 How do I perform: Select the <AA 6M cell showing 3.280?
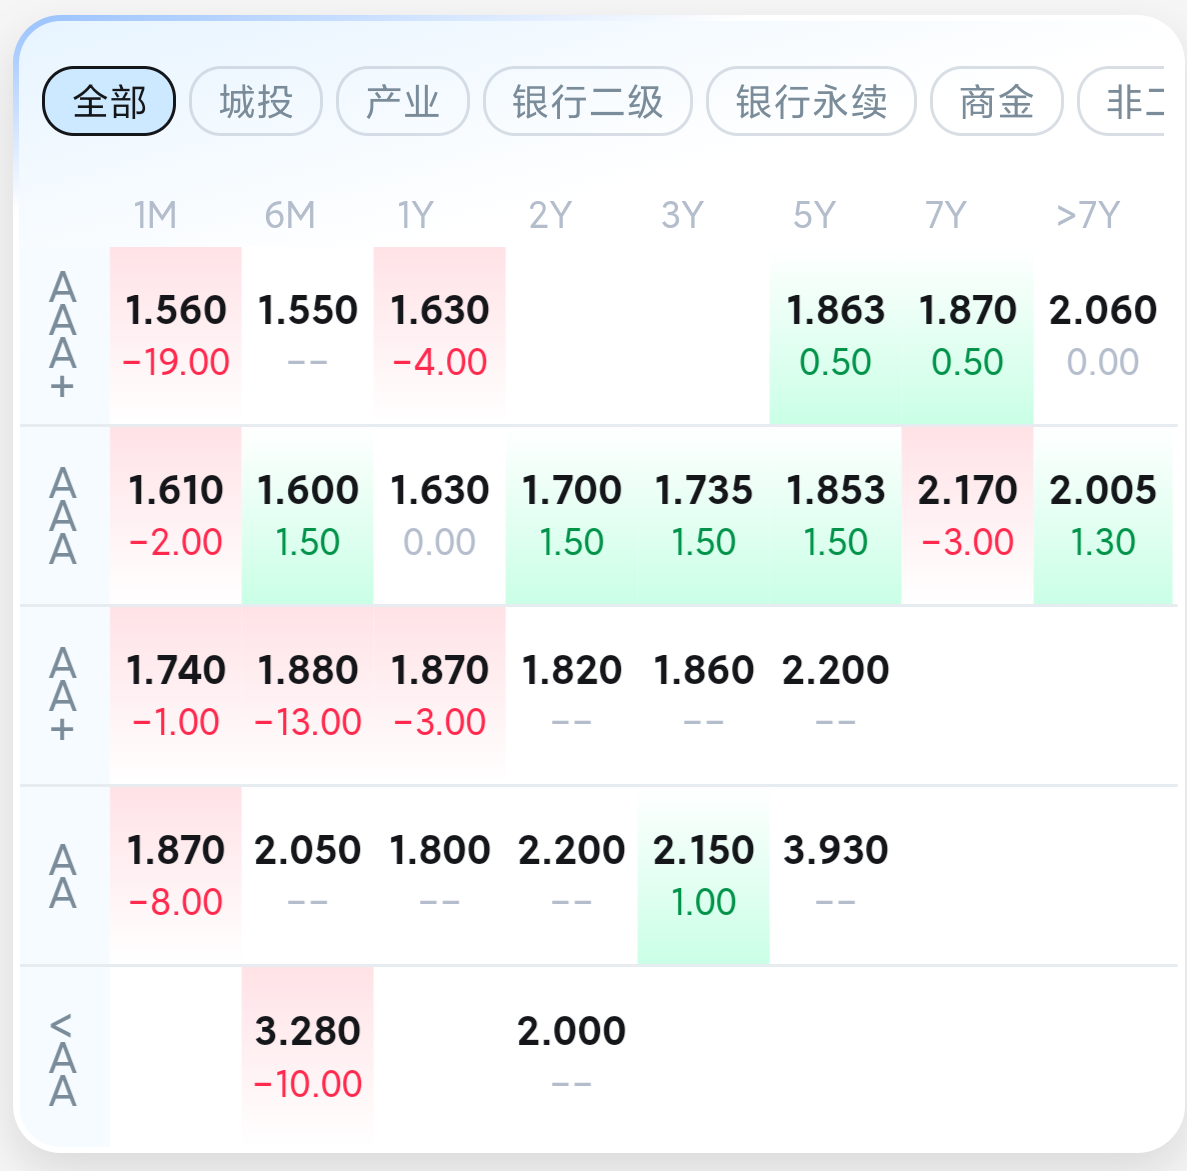click(x=307, y=1056)
